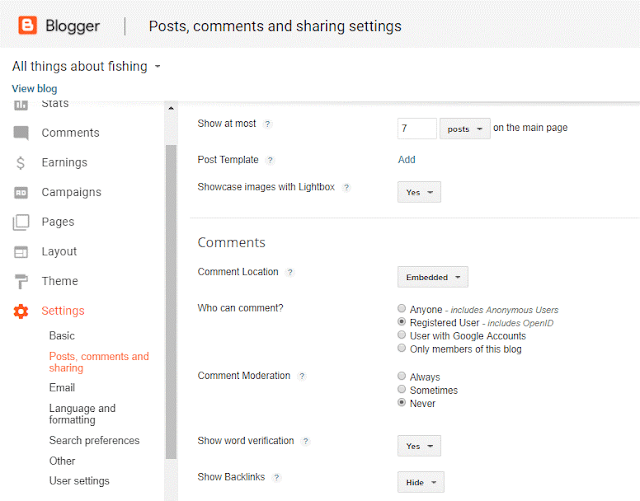Click the Blogger logo icon
This screenshot has height=501, width=640.
pyautogui.click(x=24, y=26)
